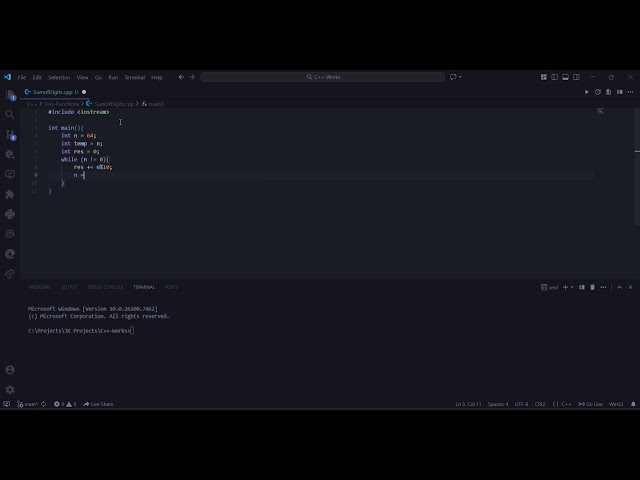The width and height of the screenshot is (640, 480).
Task: Kill terminal with trash icon
Action: [593, 287]
